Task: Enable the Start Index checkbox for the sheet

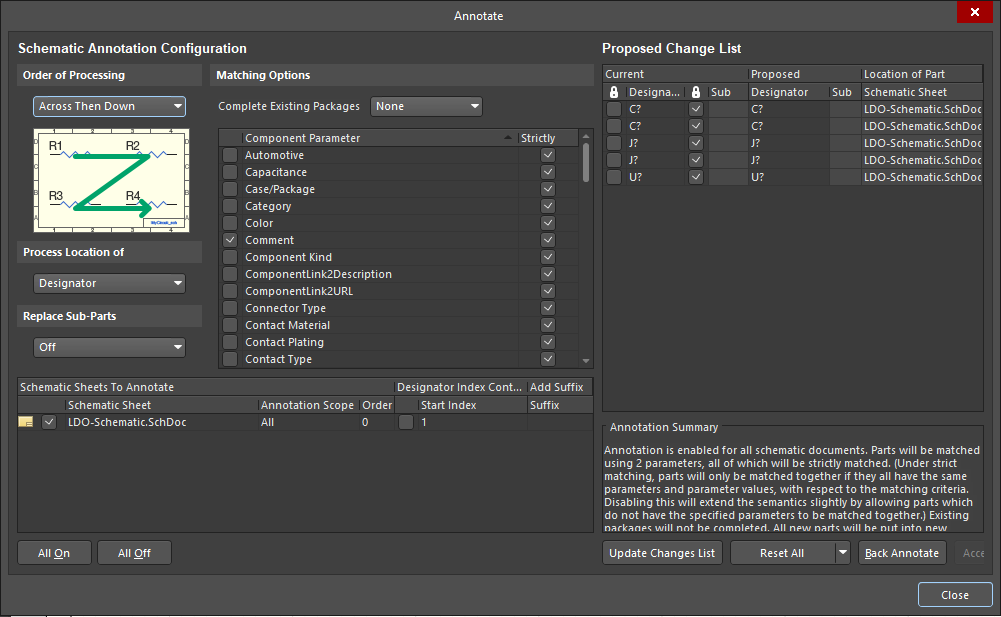Action: coord(406,422)
